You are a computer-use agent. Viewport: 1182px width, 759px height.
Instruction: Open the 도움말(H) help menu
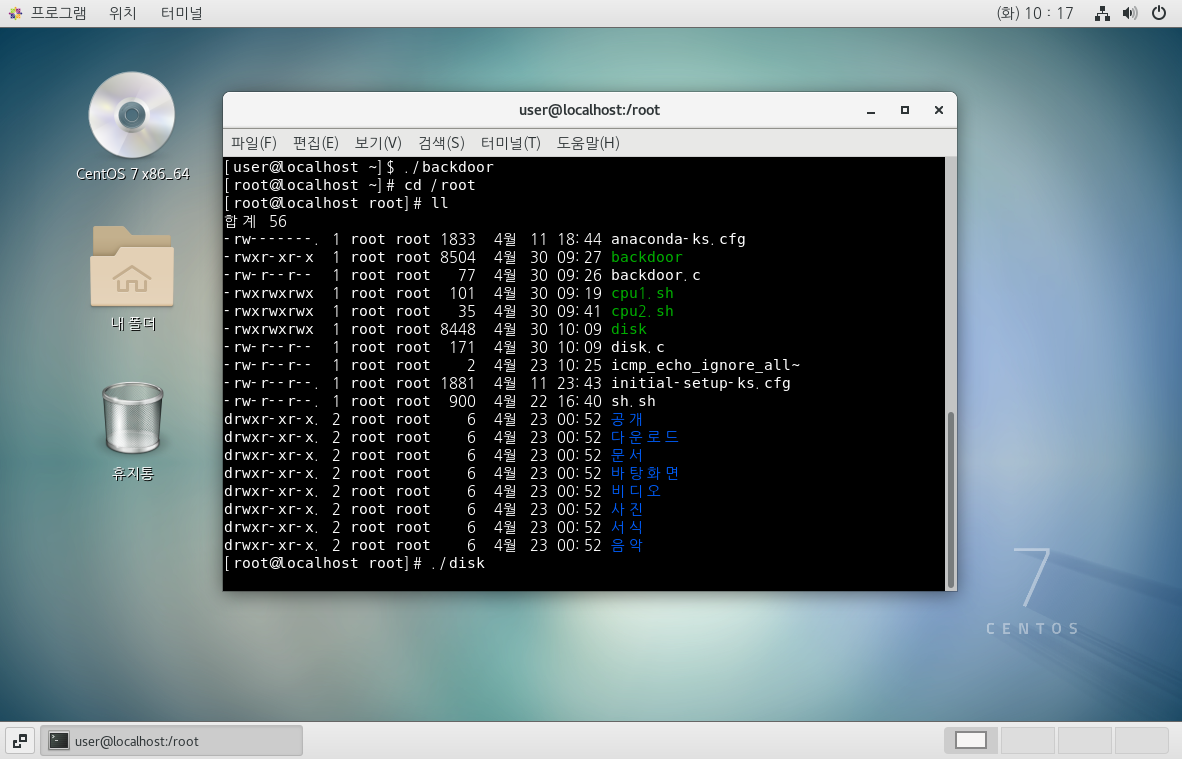point(588,142)
